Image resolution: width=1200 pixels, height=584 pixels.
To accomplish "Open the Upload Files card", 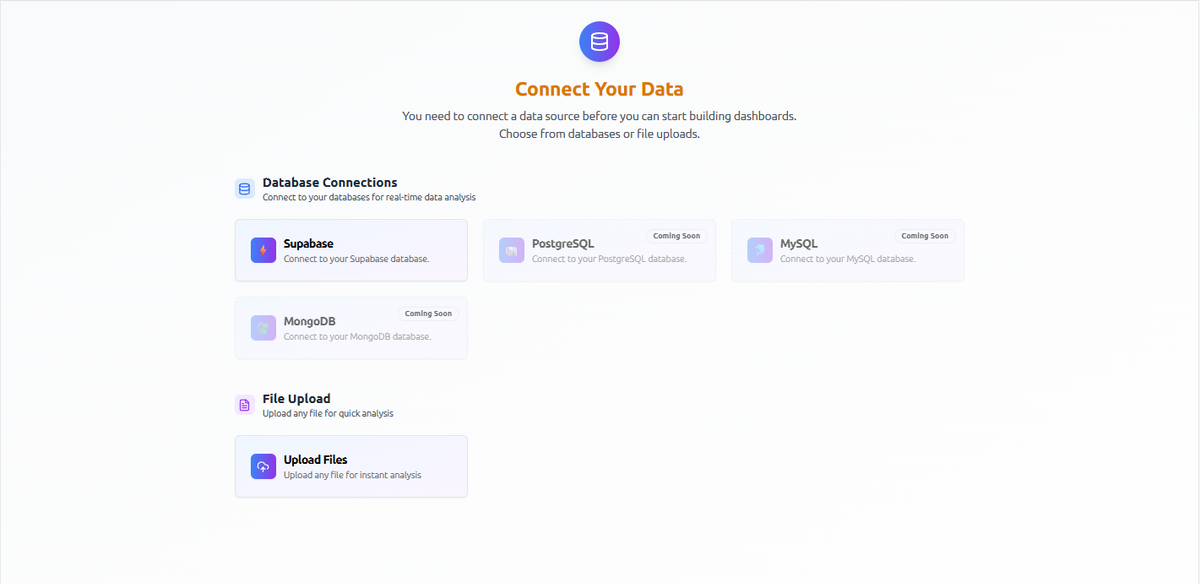I will (351, 466).
